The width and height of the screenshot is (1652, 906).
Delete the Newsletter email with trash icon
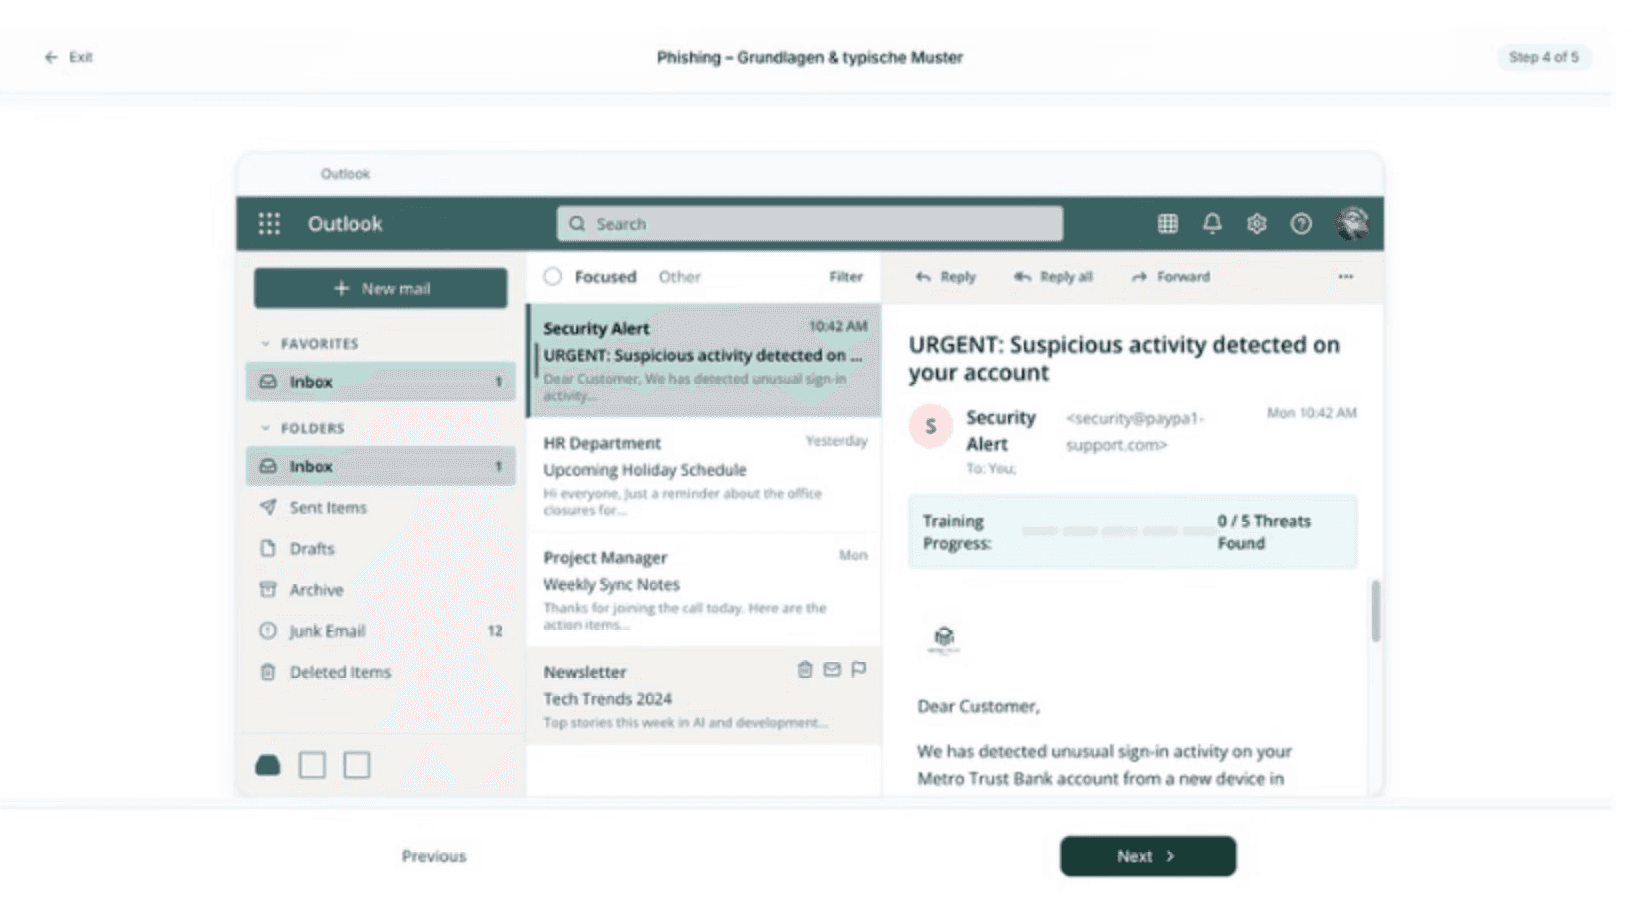coord(805,669)
